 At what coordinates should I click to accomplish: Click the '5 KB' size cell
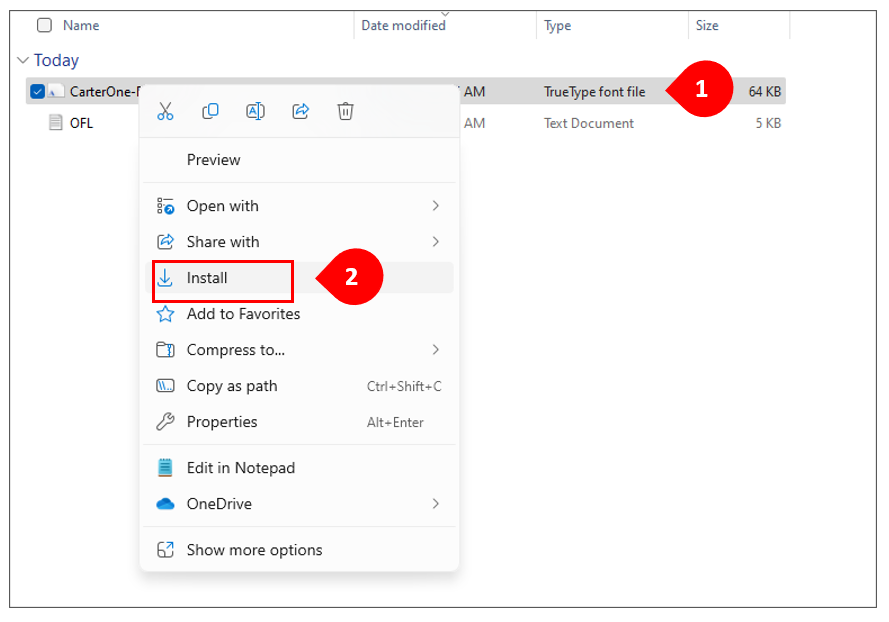(768, 123)
